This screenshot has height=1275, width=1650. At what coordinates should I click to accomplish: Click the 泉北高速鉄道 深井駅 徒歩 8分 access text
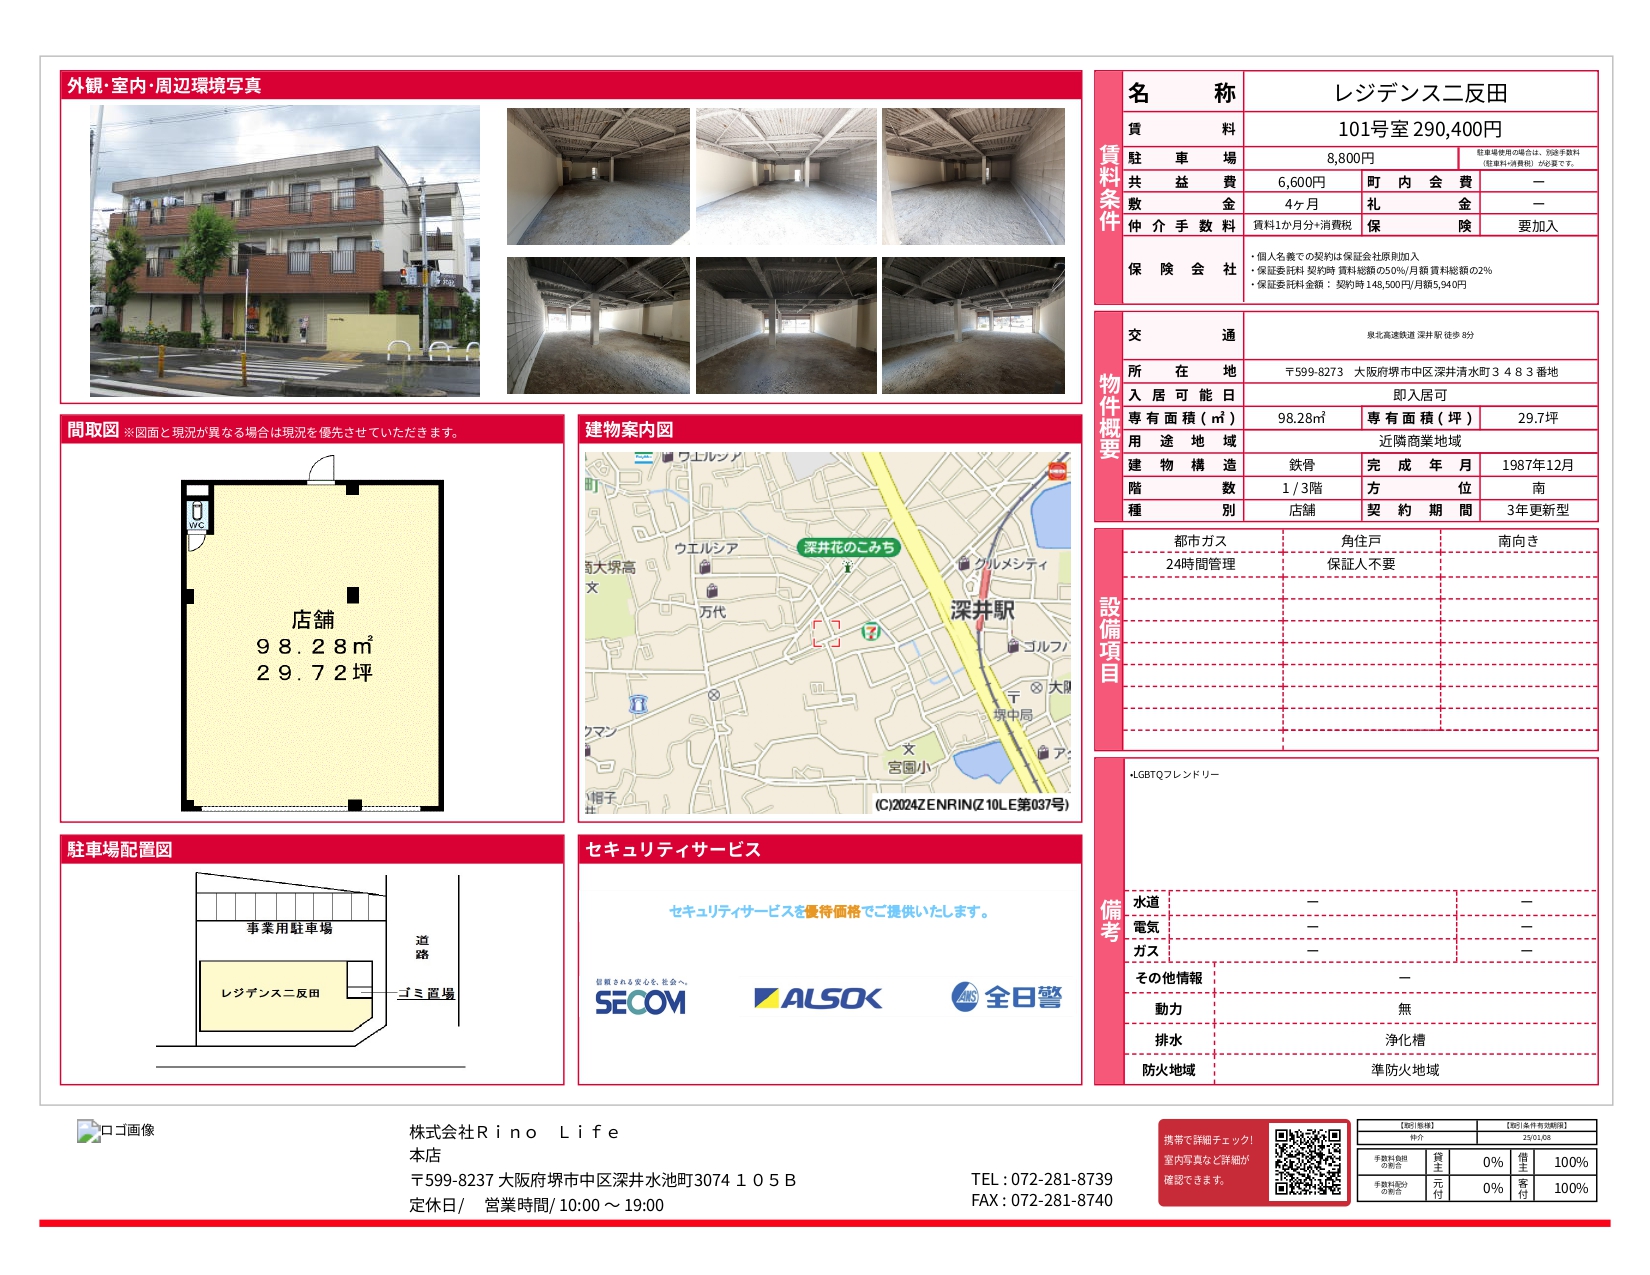point(1420,336)
